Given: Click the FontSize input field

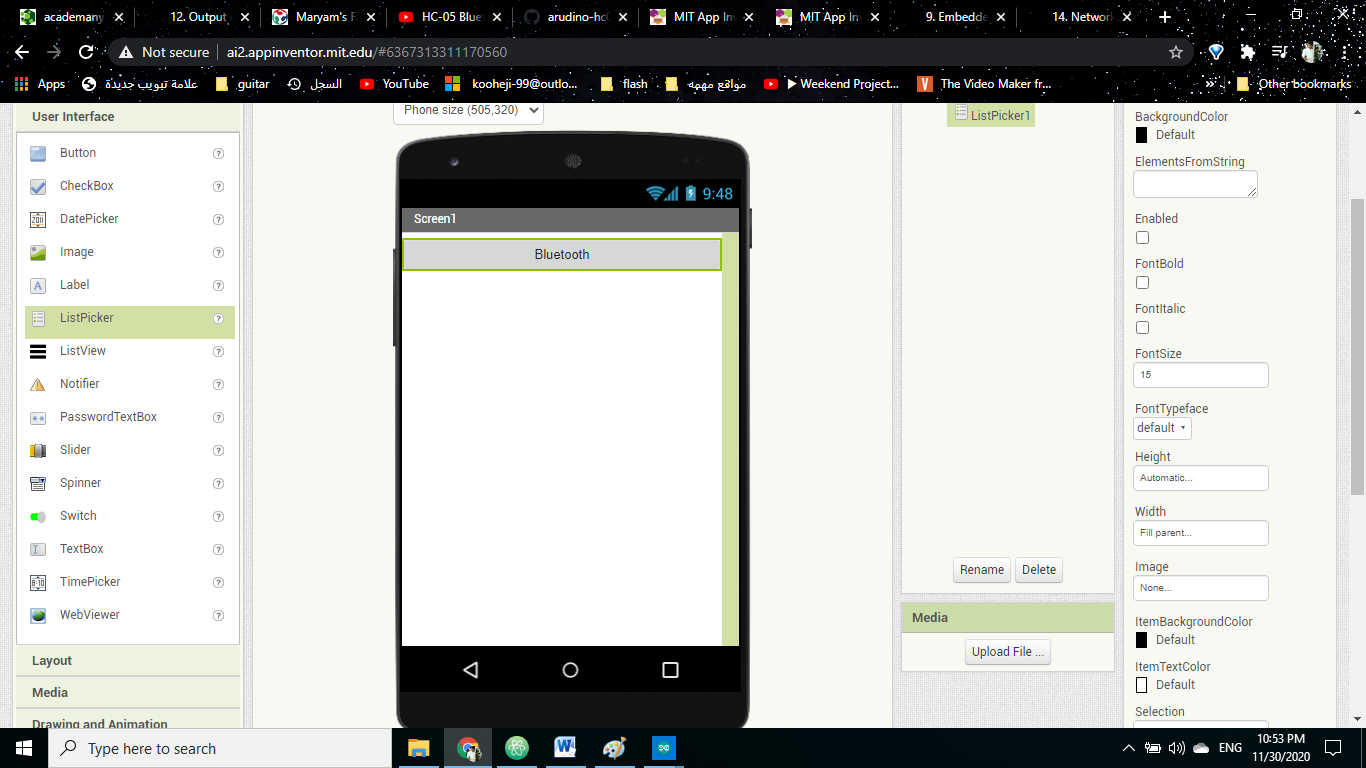Looking at the screenshot, I should pyautogui.click(x=1200, y=374).
